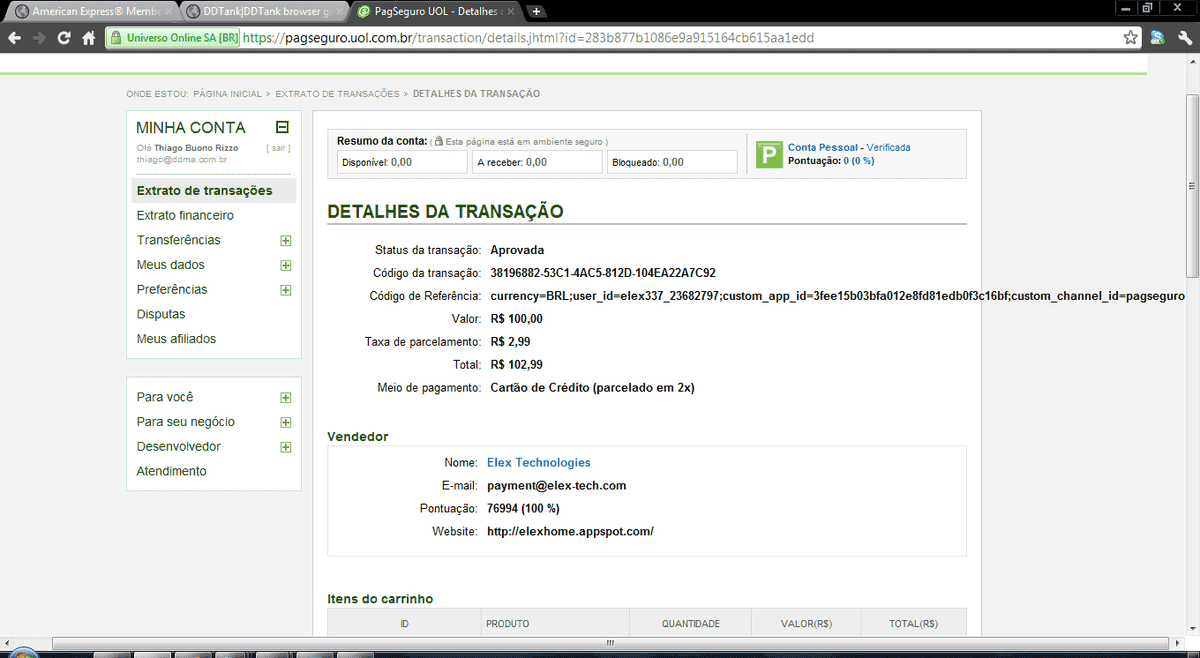1200x658 pixels.
Task: Click the sair logout link
Action: 278,148
